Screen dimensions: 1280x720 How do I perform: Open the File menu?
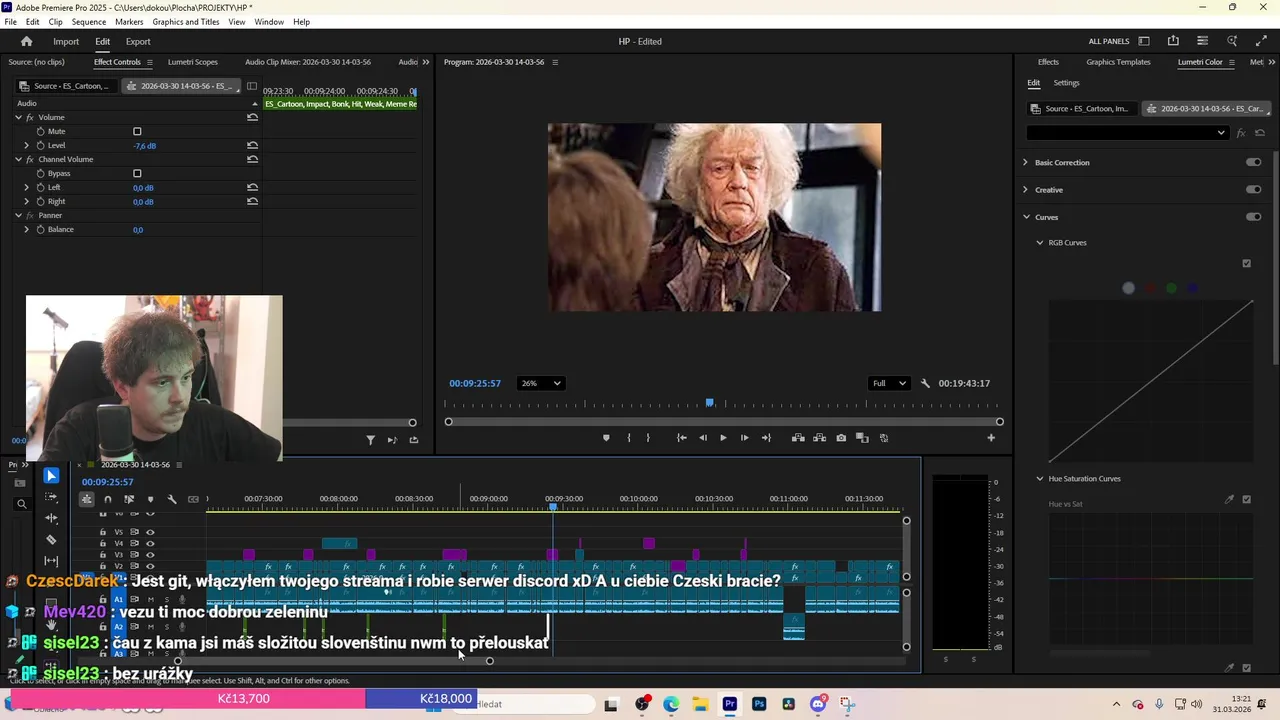point(10,21)
